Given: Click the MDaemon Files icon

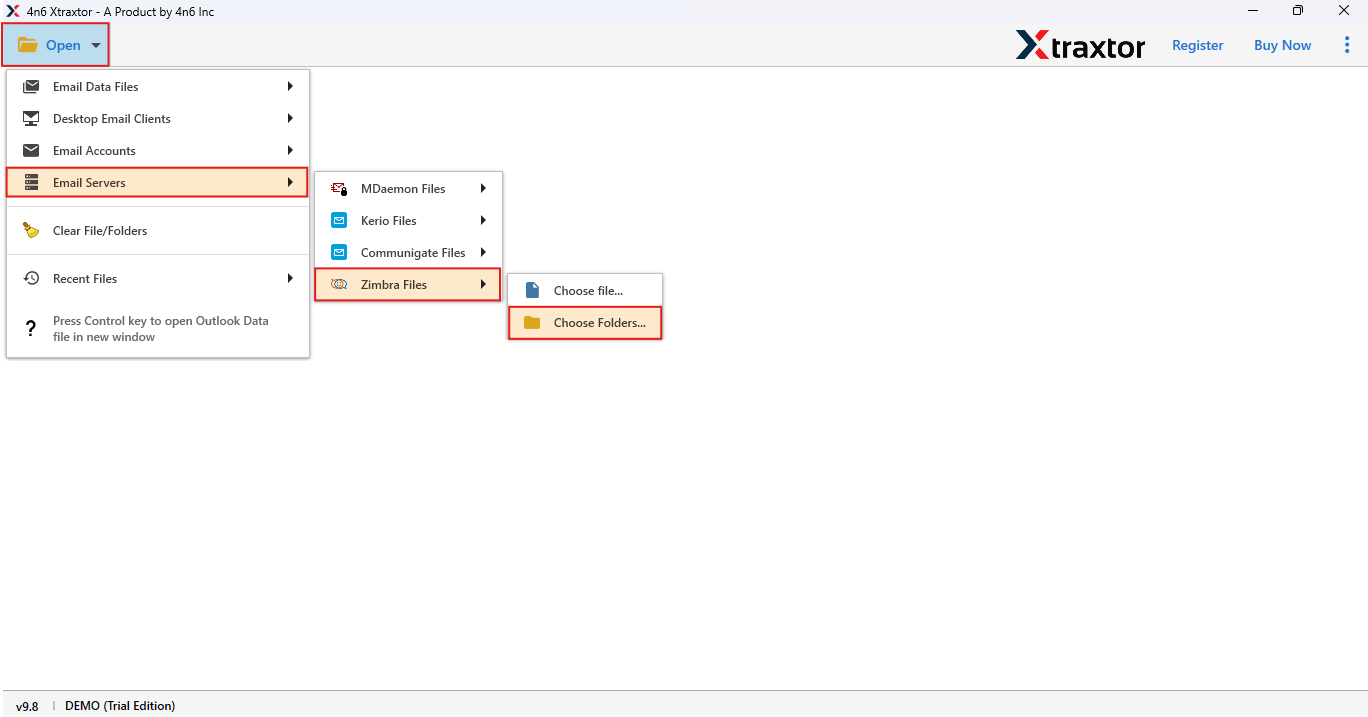Looking at the screenshot, I should point(339,188).
